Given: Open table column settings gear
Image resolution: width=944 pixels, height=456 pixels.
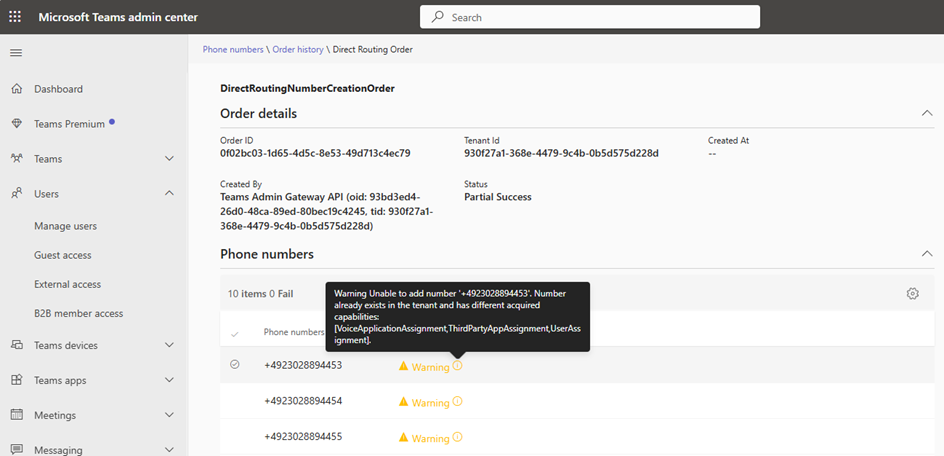Looking at the screenshot, I should [913, 293].
